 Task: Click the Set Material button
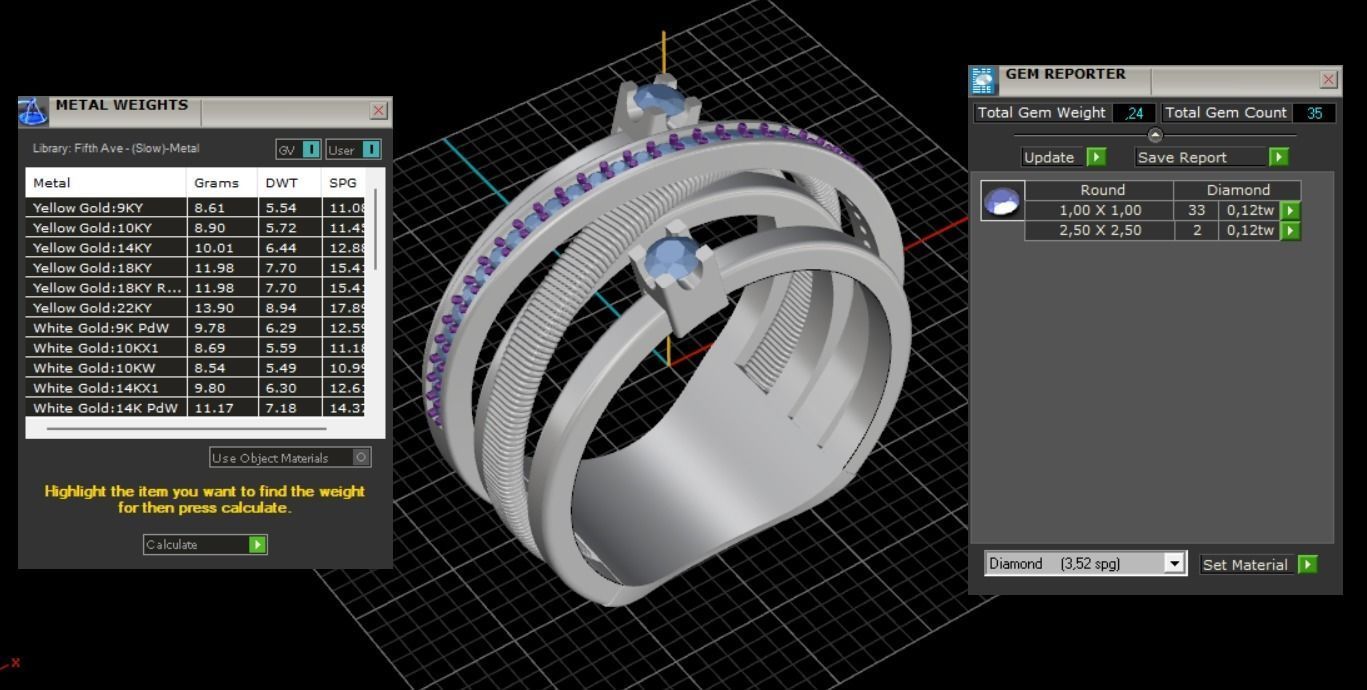pyautogui.click(x=1259, y=564)
